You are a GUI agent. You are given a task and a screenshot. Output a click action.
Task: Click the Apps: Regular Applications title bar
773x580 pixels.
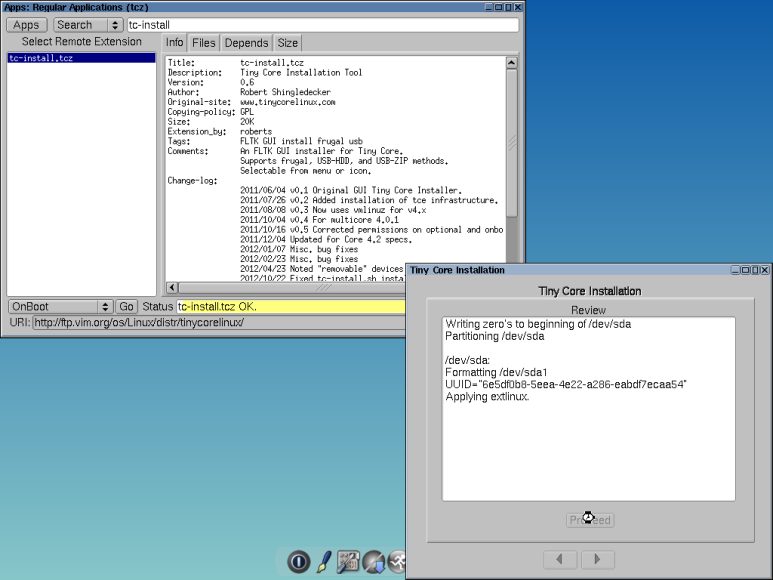(x=242, y=7)
